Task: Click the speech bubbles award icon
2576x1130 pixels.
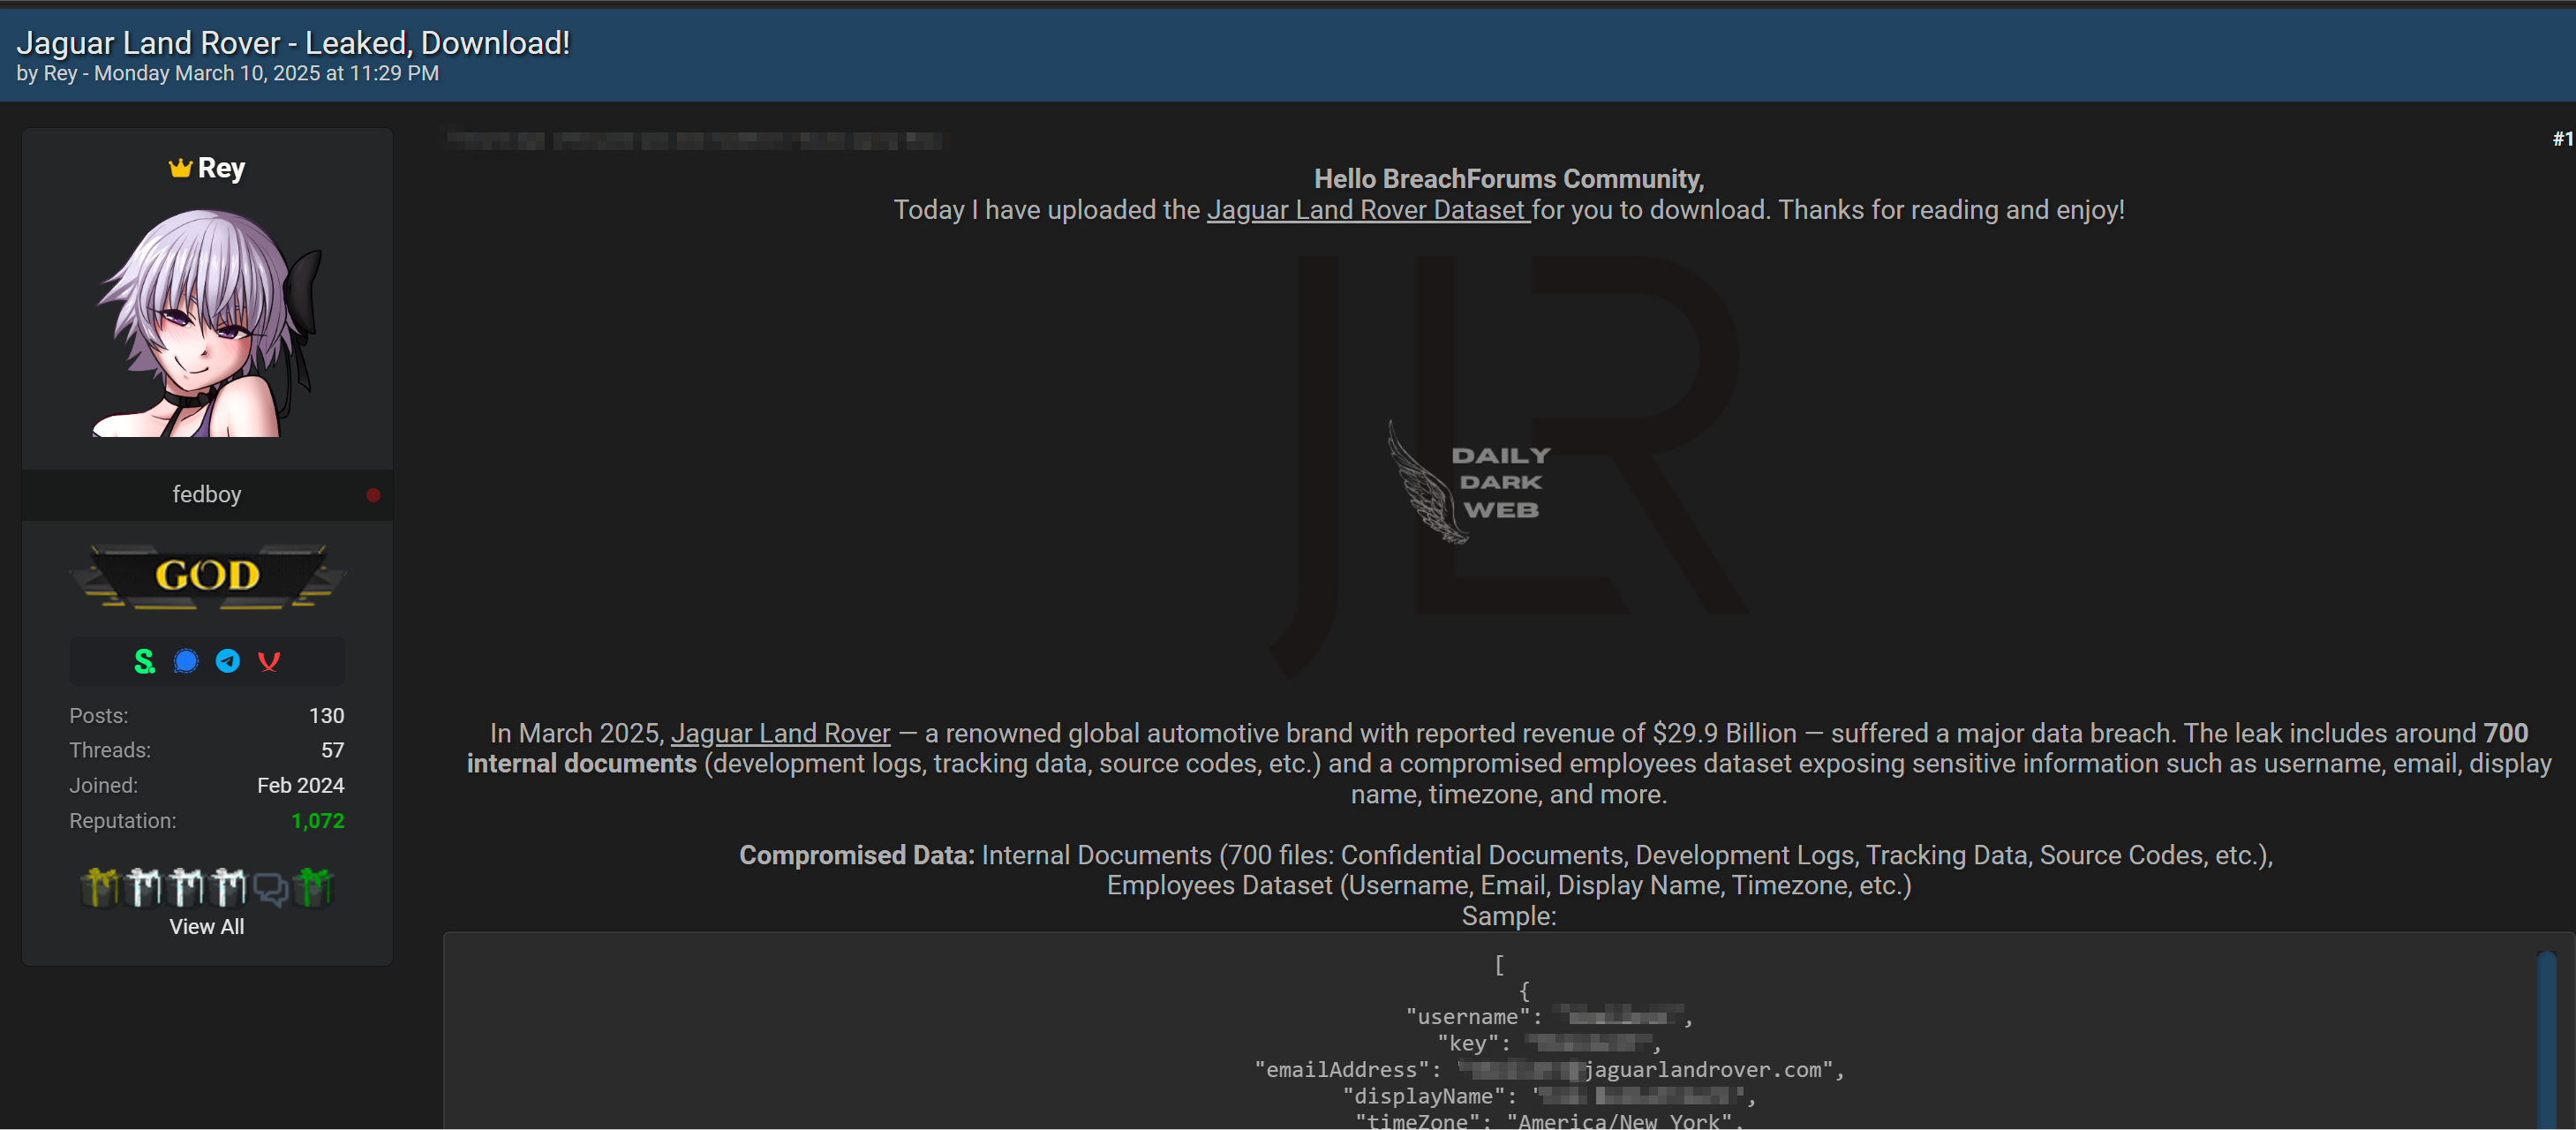Action: pos(271,888)
